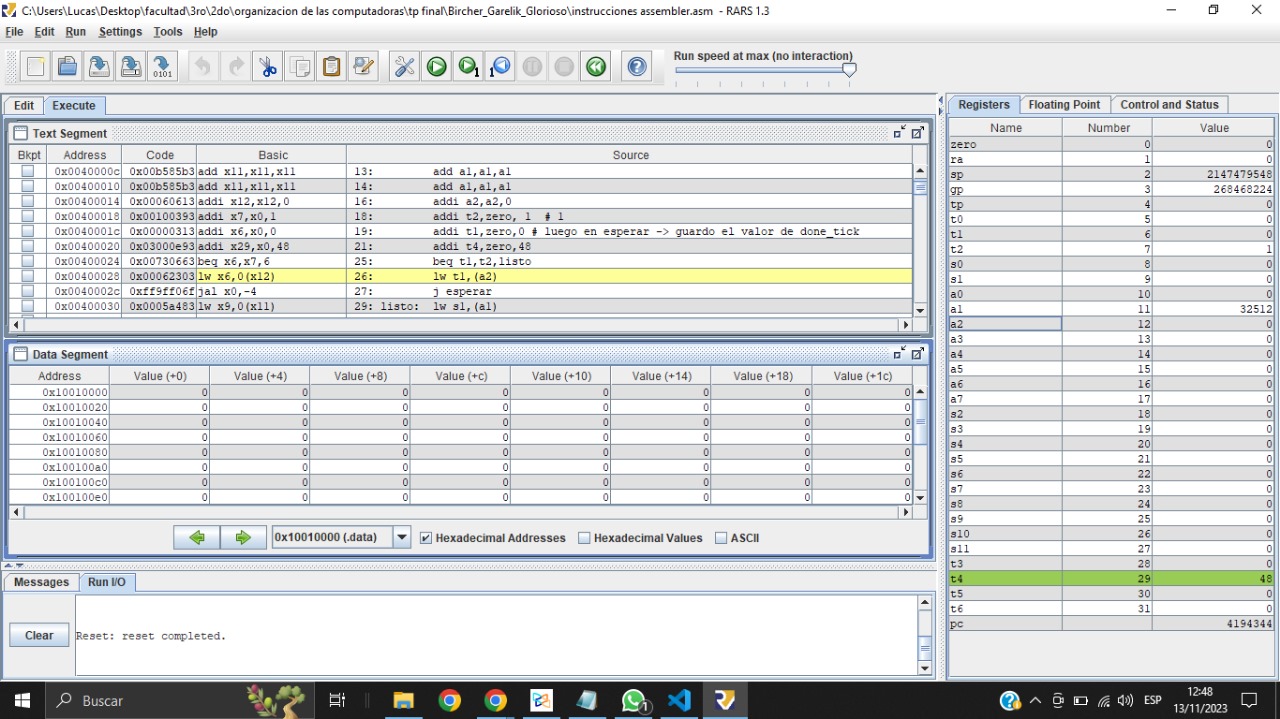
Task: Maximize the Data Segment panel
Action: (917, 353)
